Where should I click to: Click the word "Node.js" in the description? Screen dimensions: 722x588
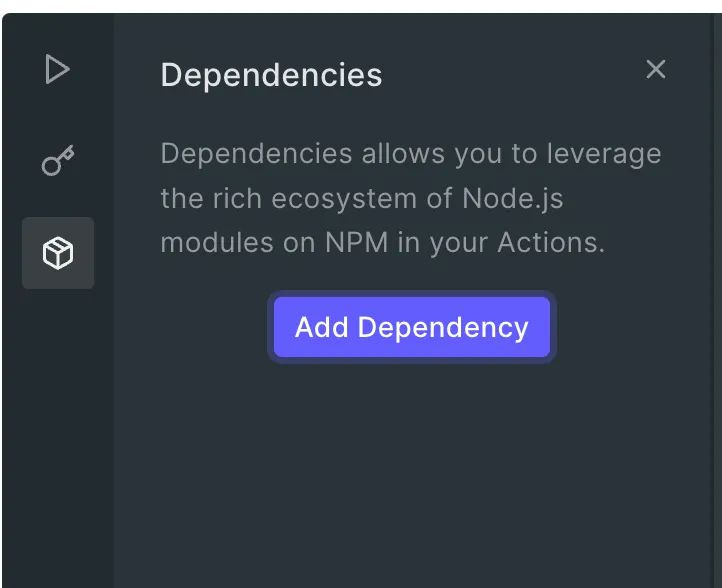513,198
